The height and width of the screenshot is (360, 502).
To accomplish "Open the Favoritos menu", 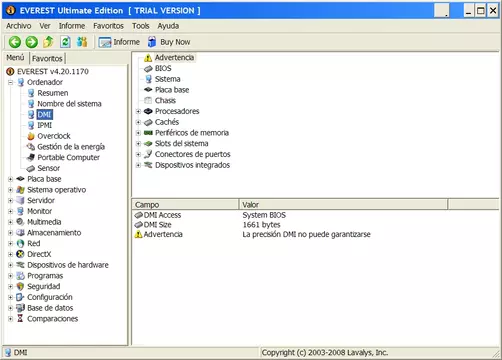I will pos(108,26).
